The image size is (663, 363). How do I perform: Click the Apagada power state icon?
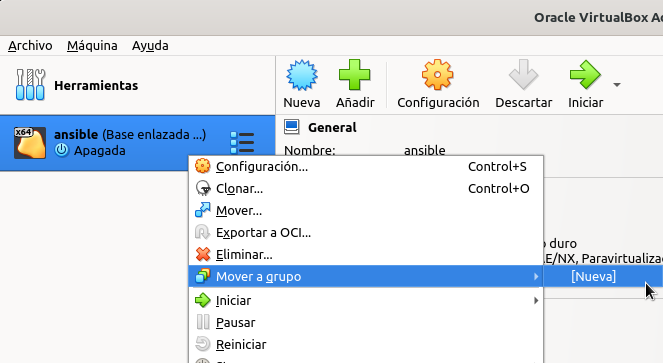pos(62,150)
